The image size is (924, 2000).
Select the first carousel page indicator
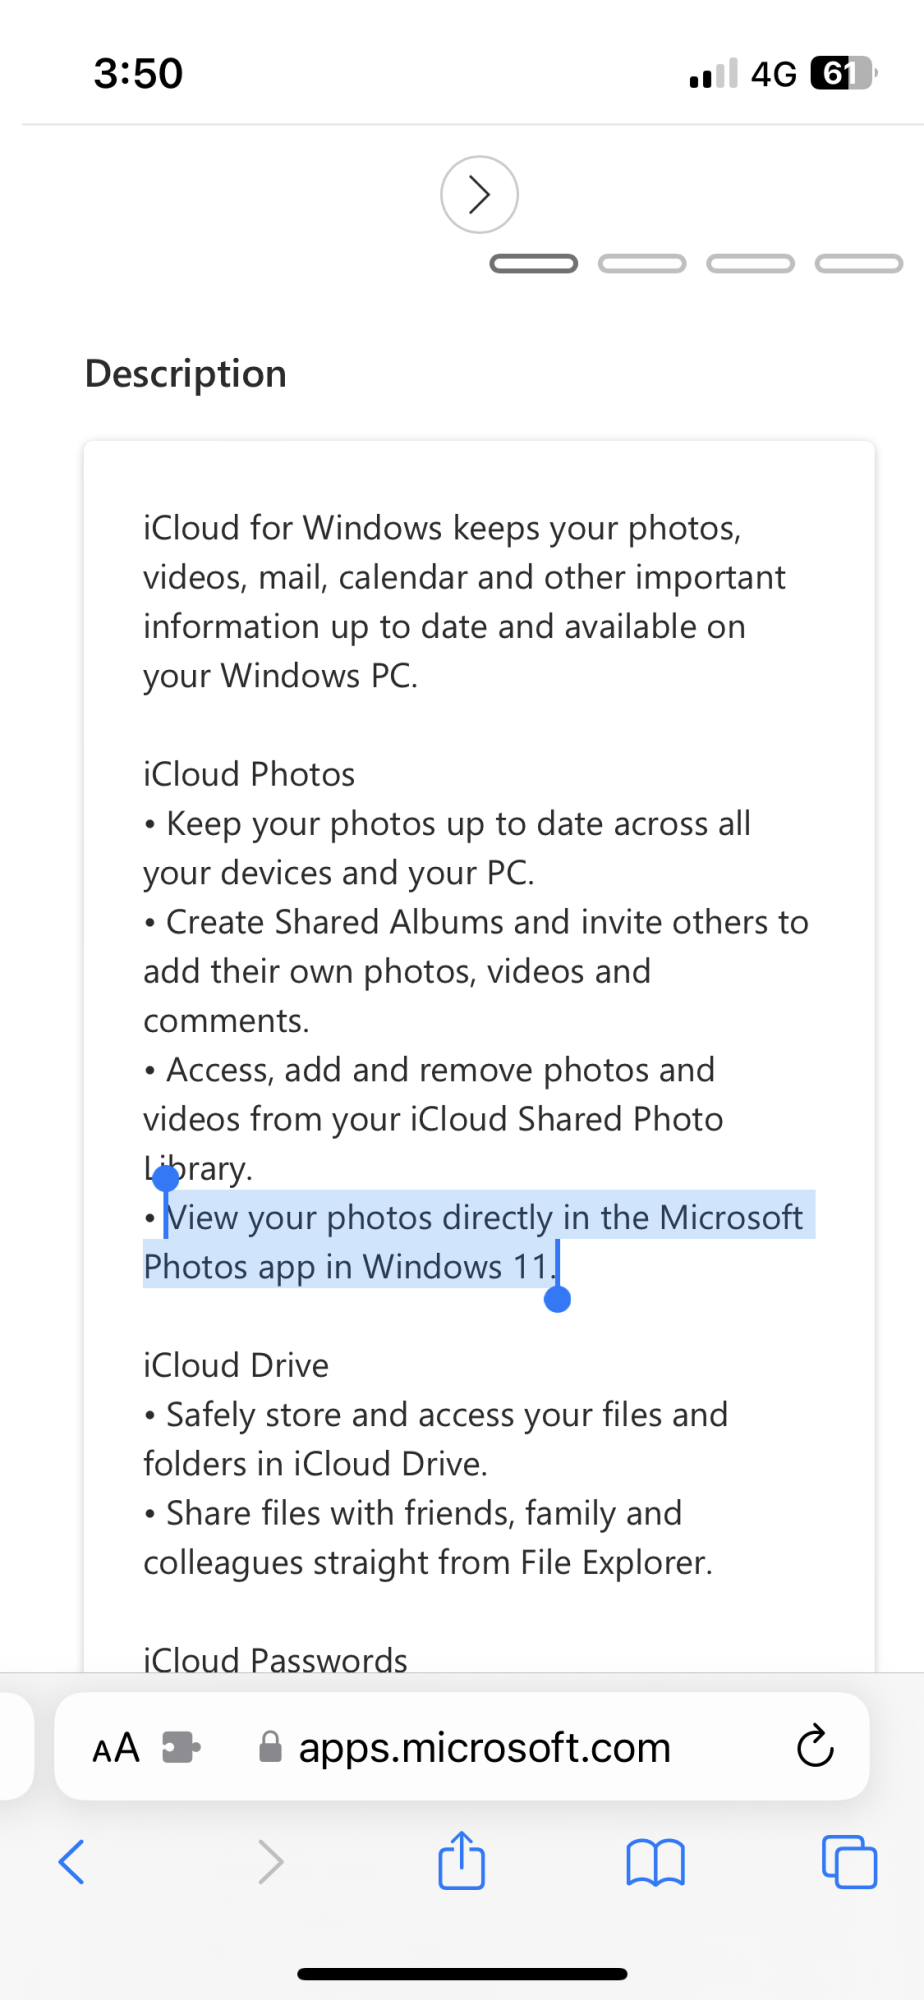[x=534, y=264]
